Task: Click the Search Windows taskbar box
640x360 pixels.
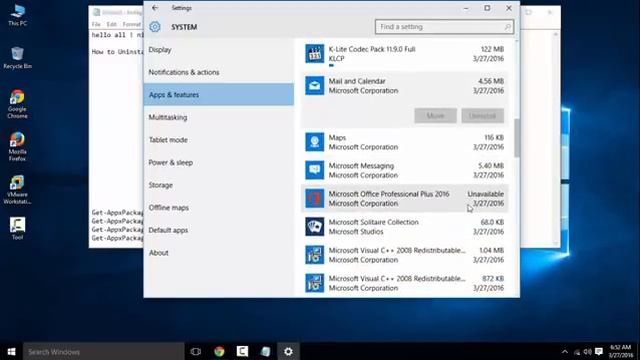Action: point(104,351)
